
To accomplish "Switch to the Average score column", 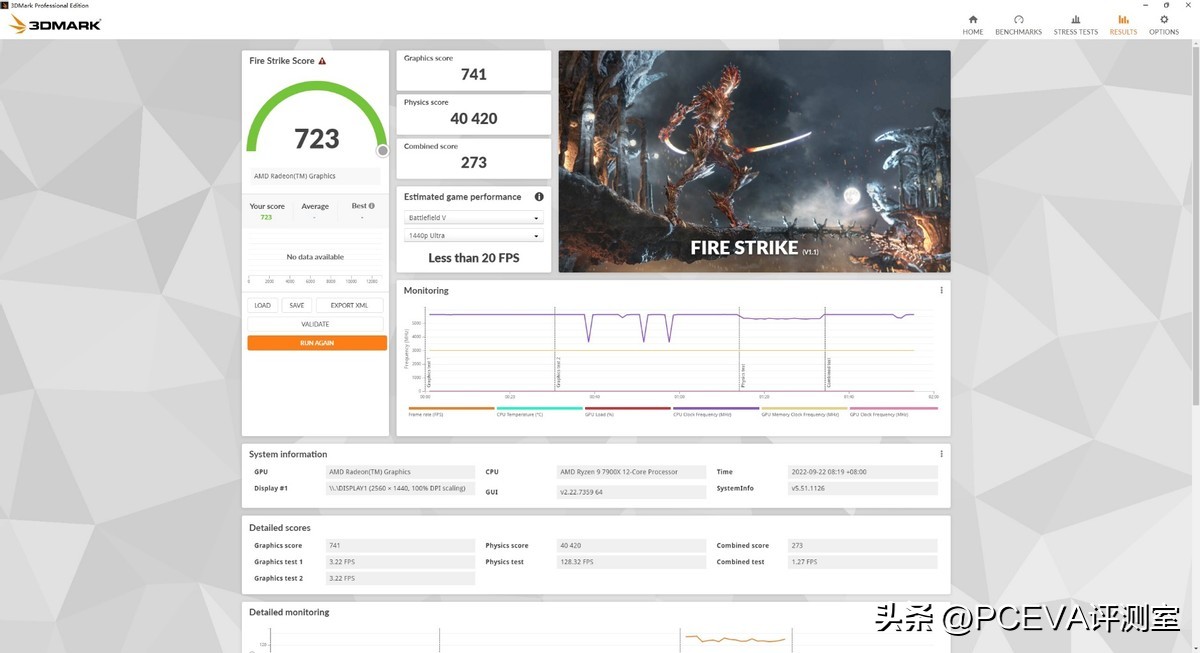I will [315, 206].
